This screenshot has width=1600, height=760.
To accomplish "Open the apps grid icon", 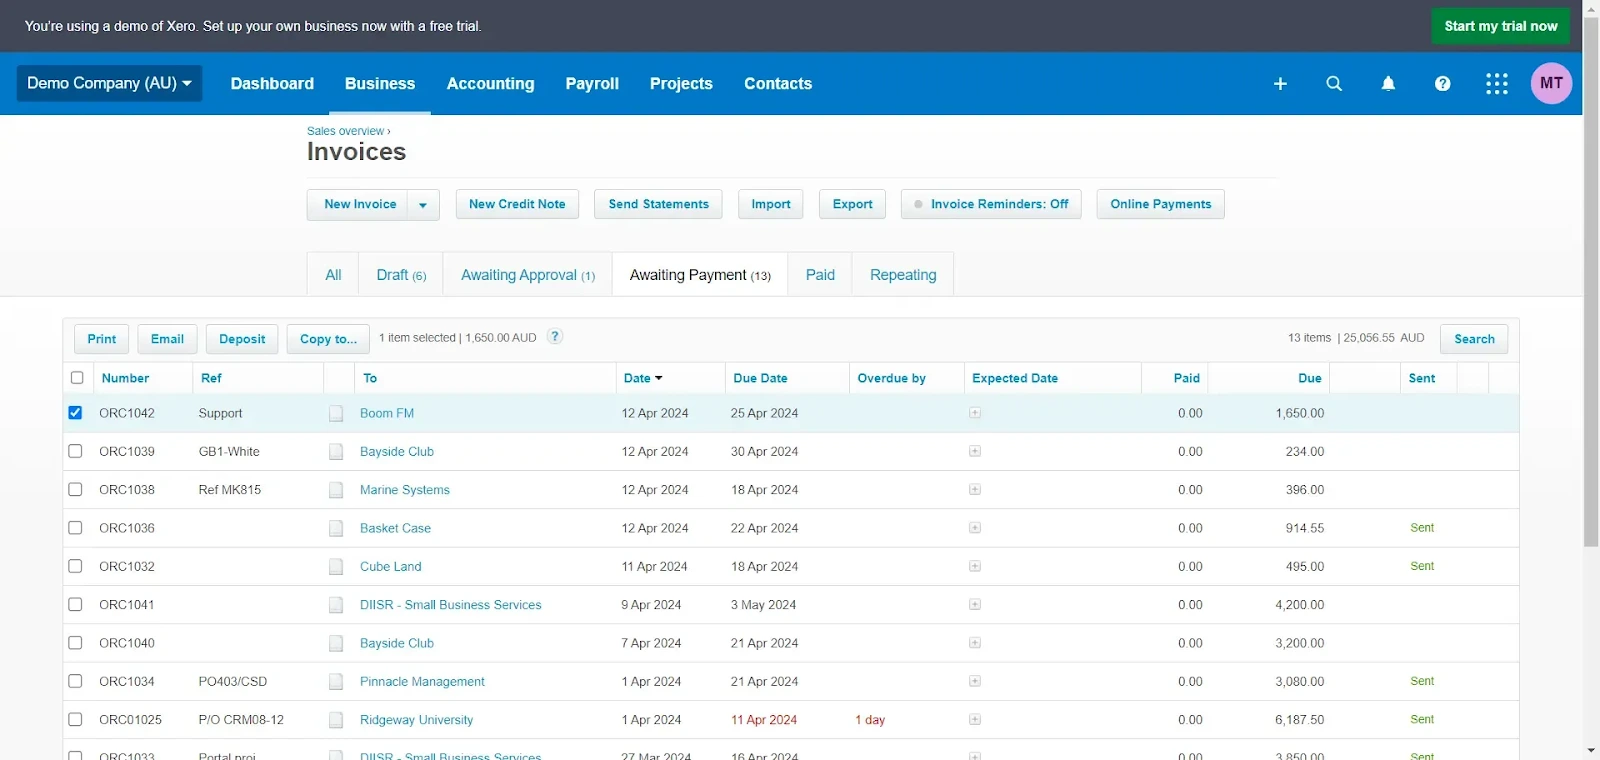I will (x=1497, y=84).
